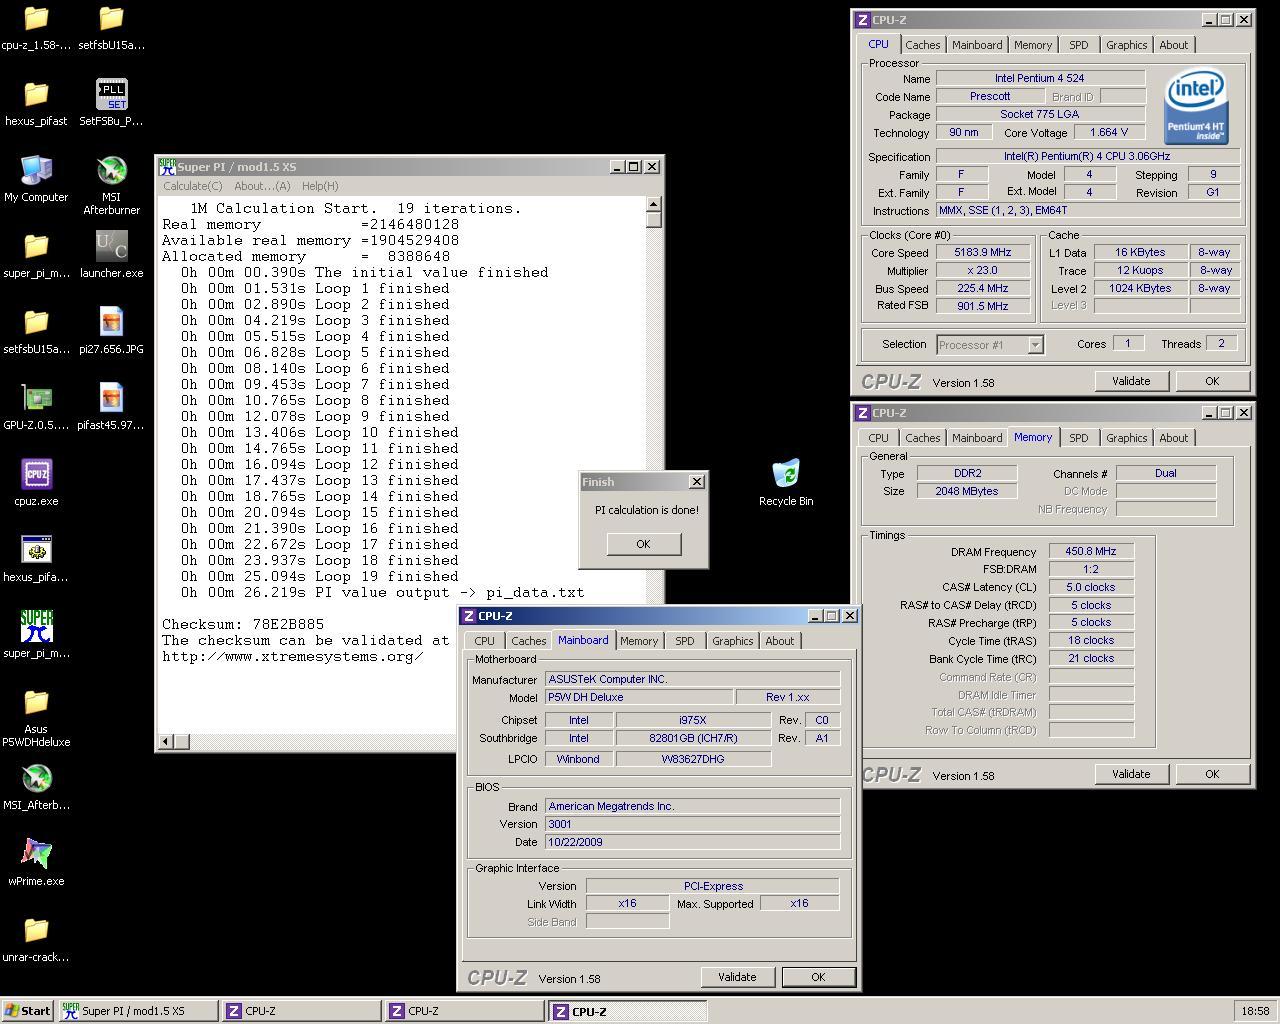1280x1024 pixels.
Task: Click Super PI horizontal scrollbar left arrow
Action: tap(167, 741)
